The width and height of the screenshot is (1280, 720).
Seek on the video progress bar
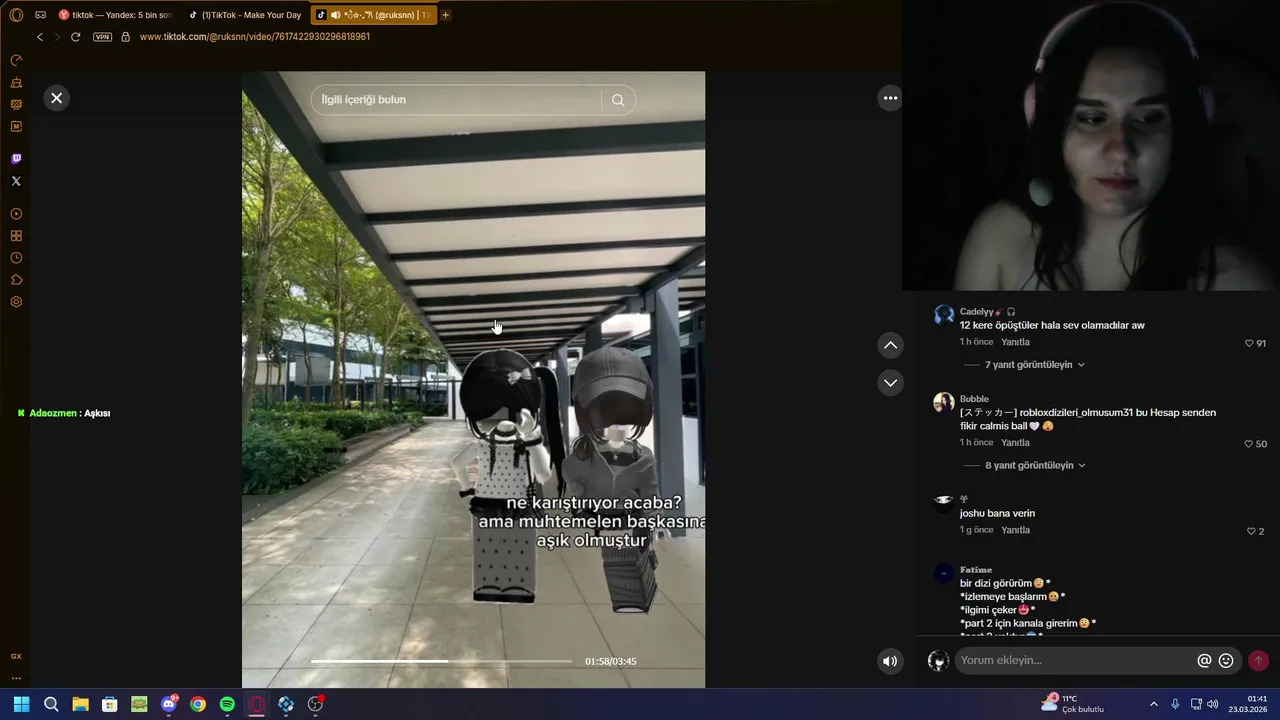[x=441, y=661]
